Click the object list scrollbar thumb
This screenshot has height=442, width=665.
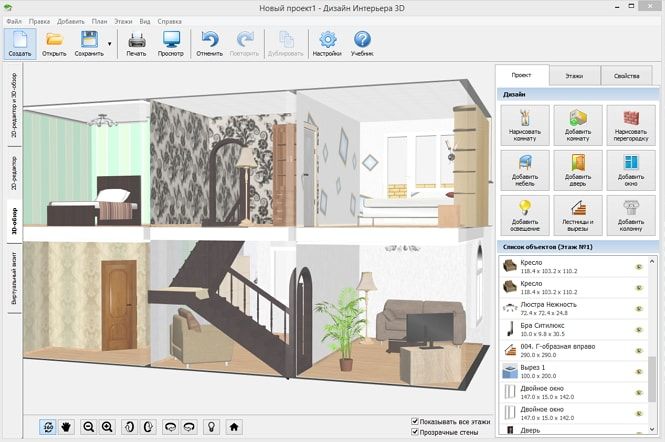[653, 379]
